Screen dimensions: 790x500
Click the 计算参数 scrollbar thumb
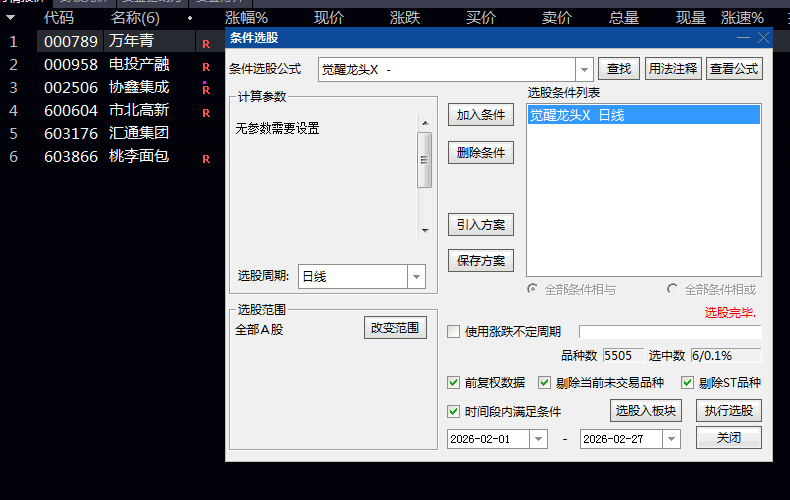[x=425, y=160]
